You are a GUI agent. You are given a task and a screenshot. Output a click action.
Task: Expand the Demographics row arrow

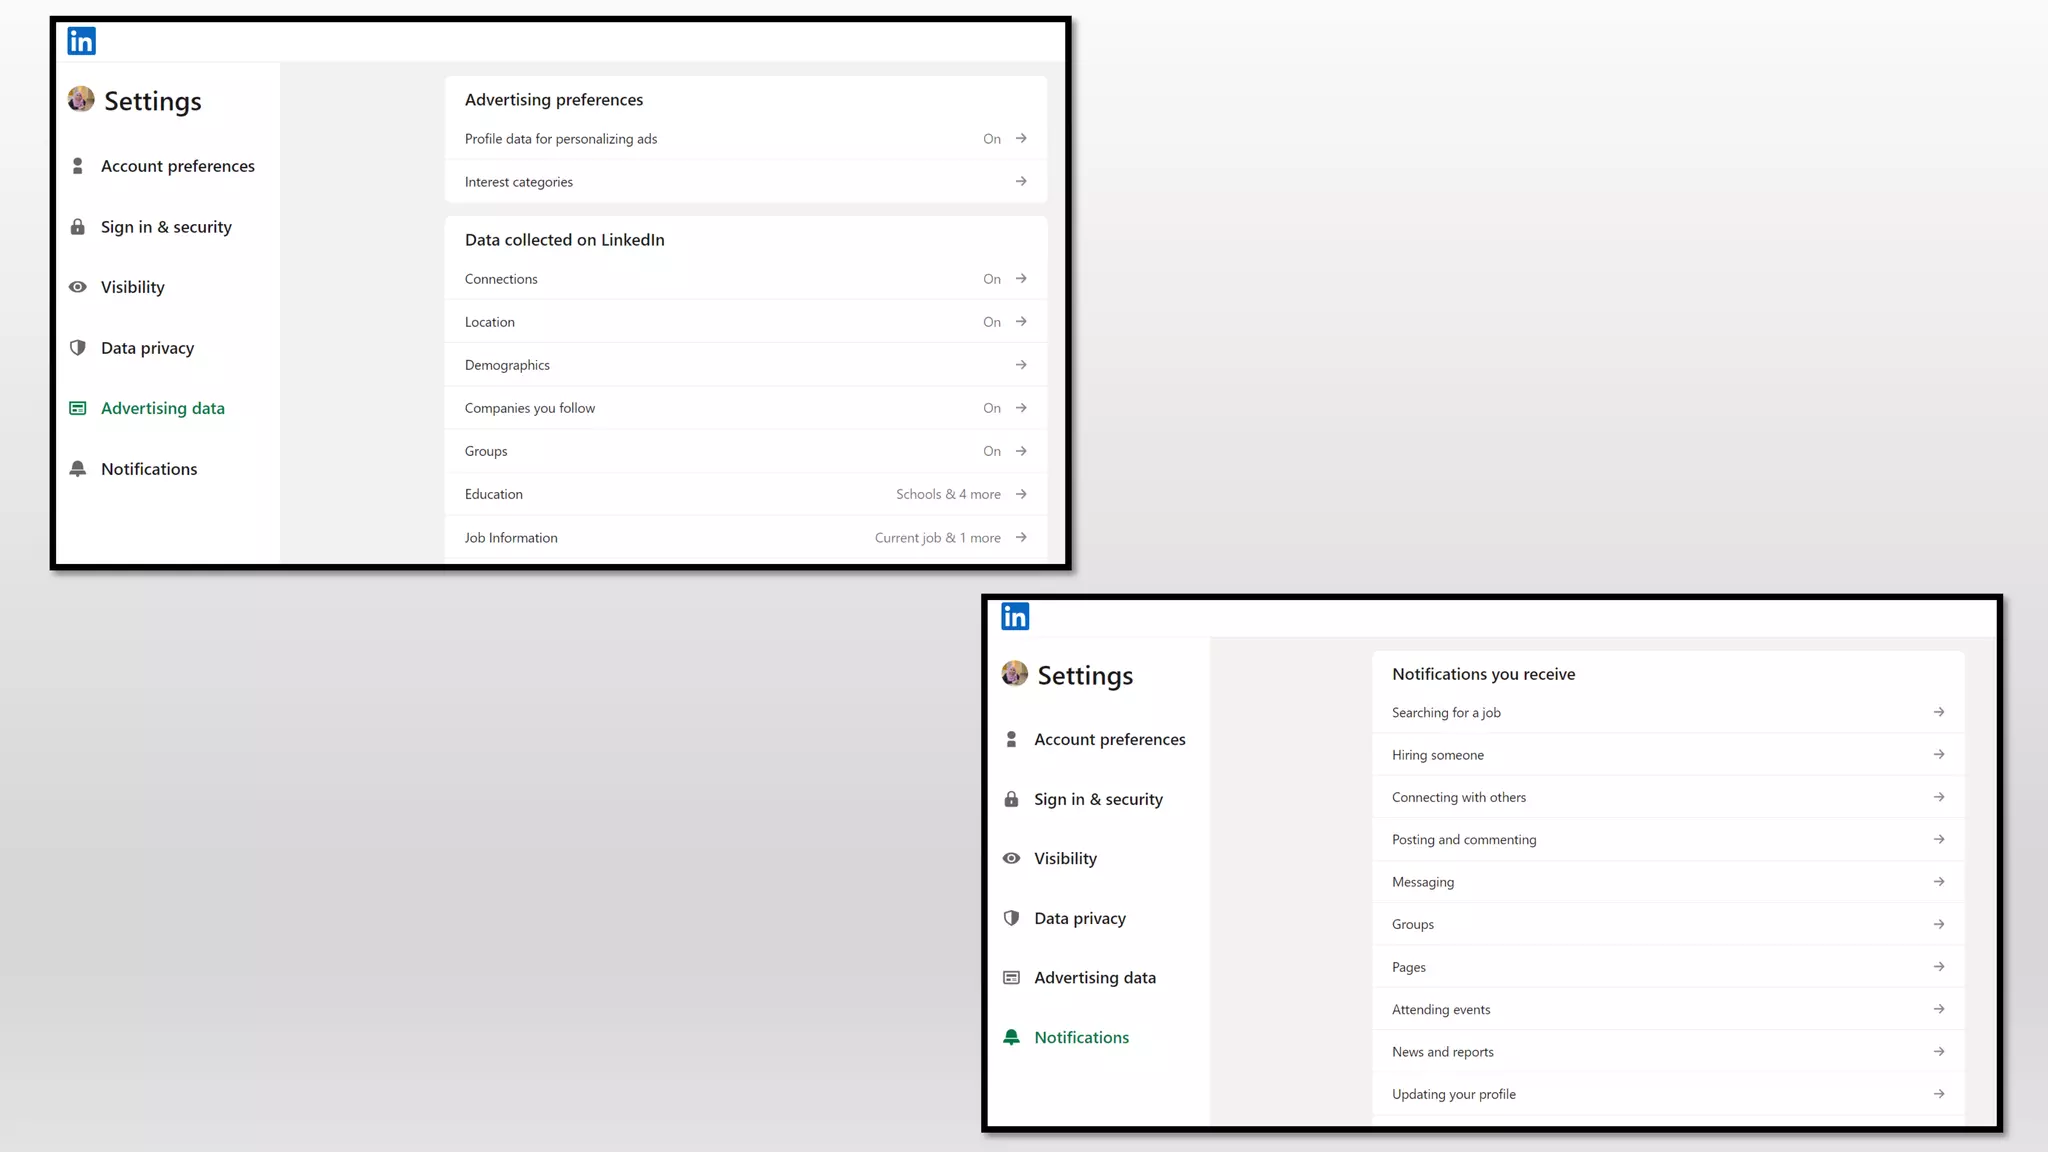1021,365
